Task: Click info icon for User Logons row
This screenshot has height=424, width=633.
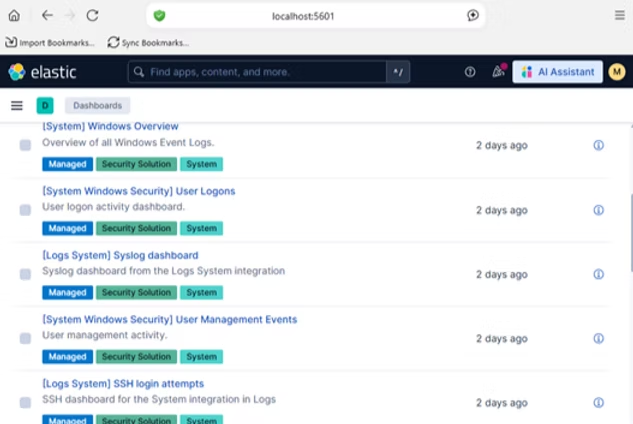Action: 598,210
